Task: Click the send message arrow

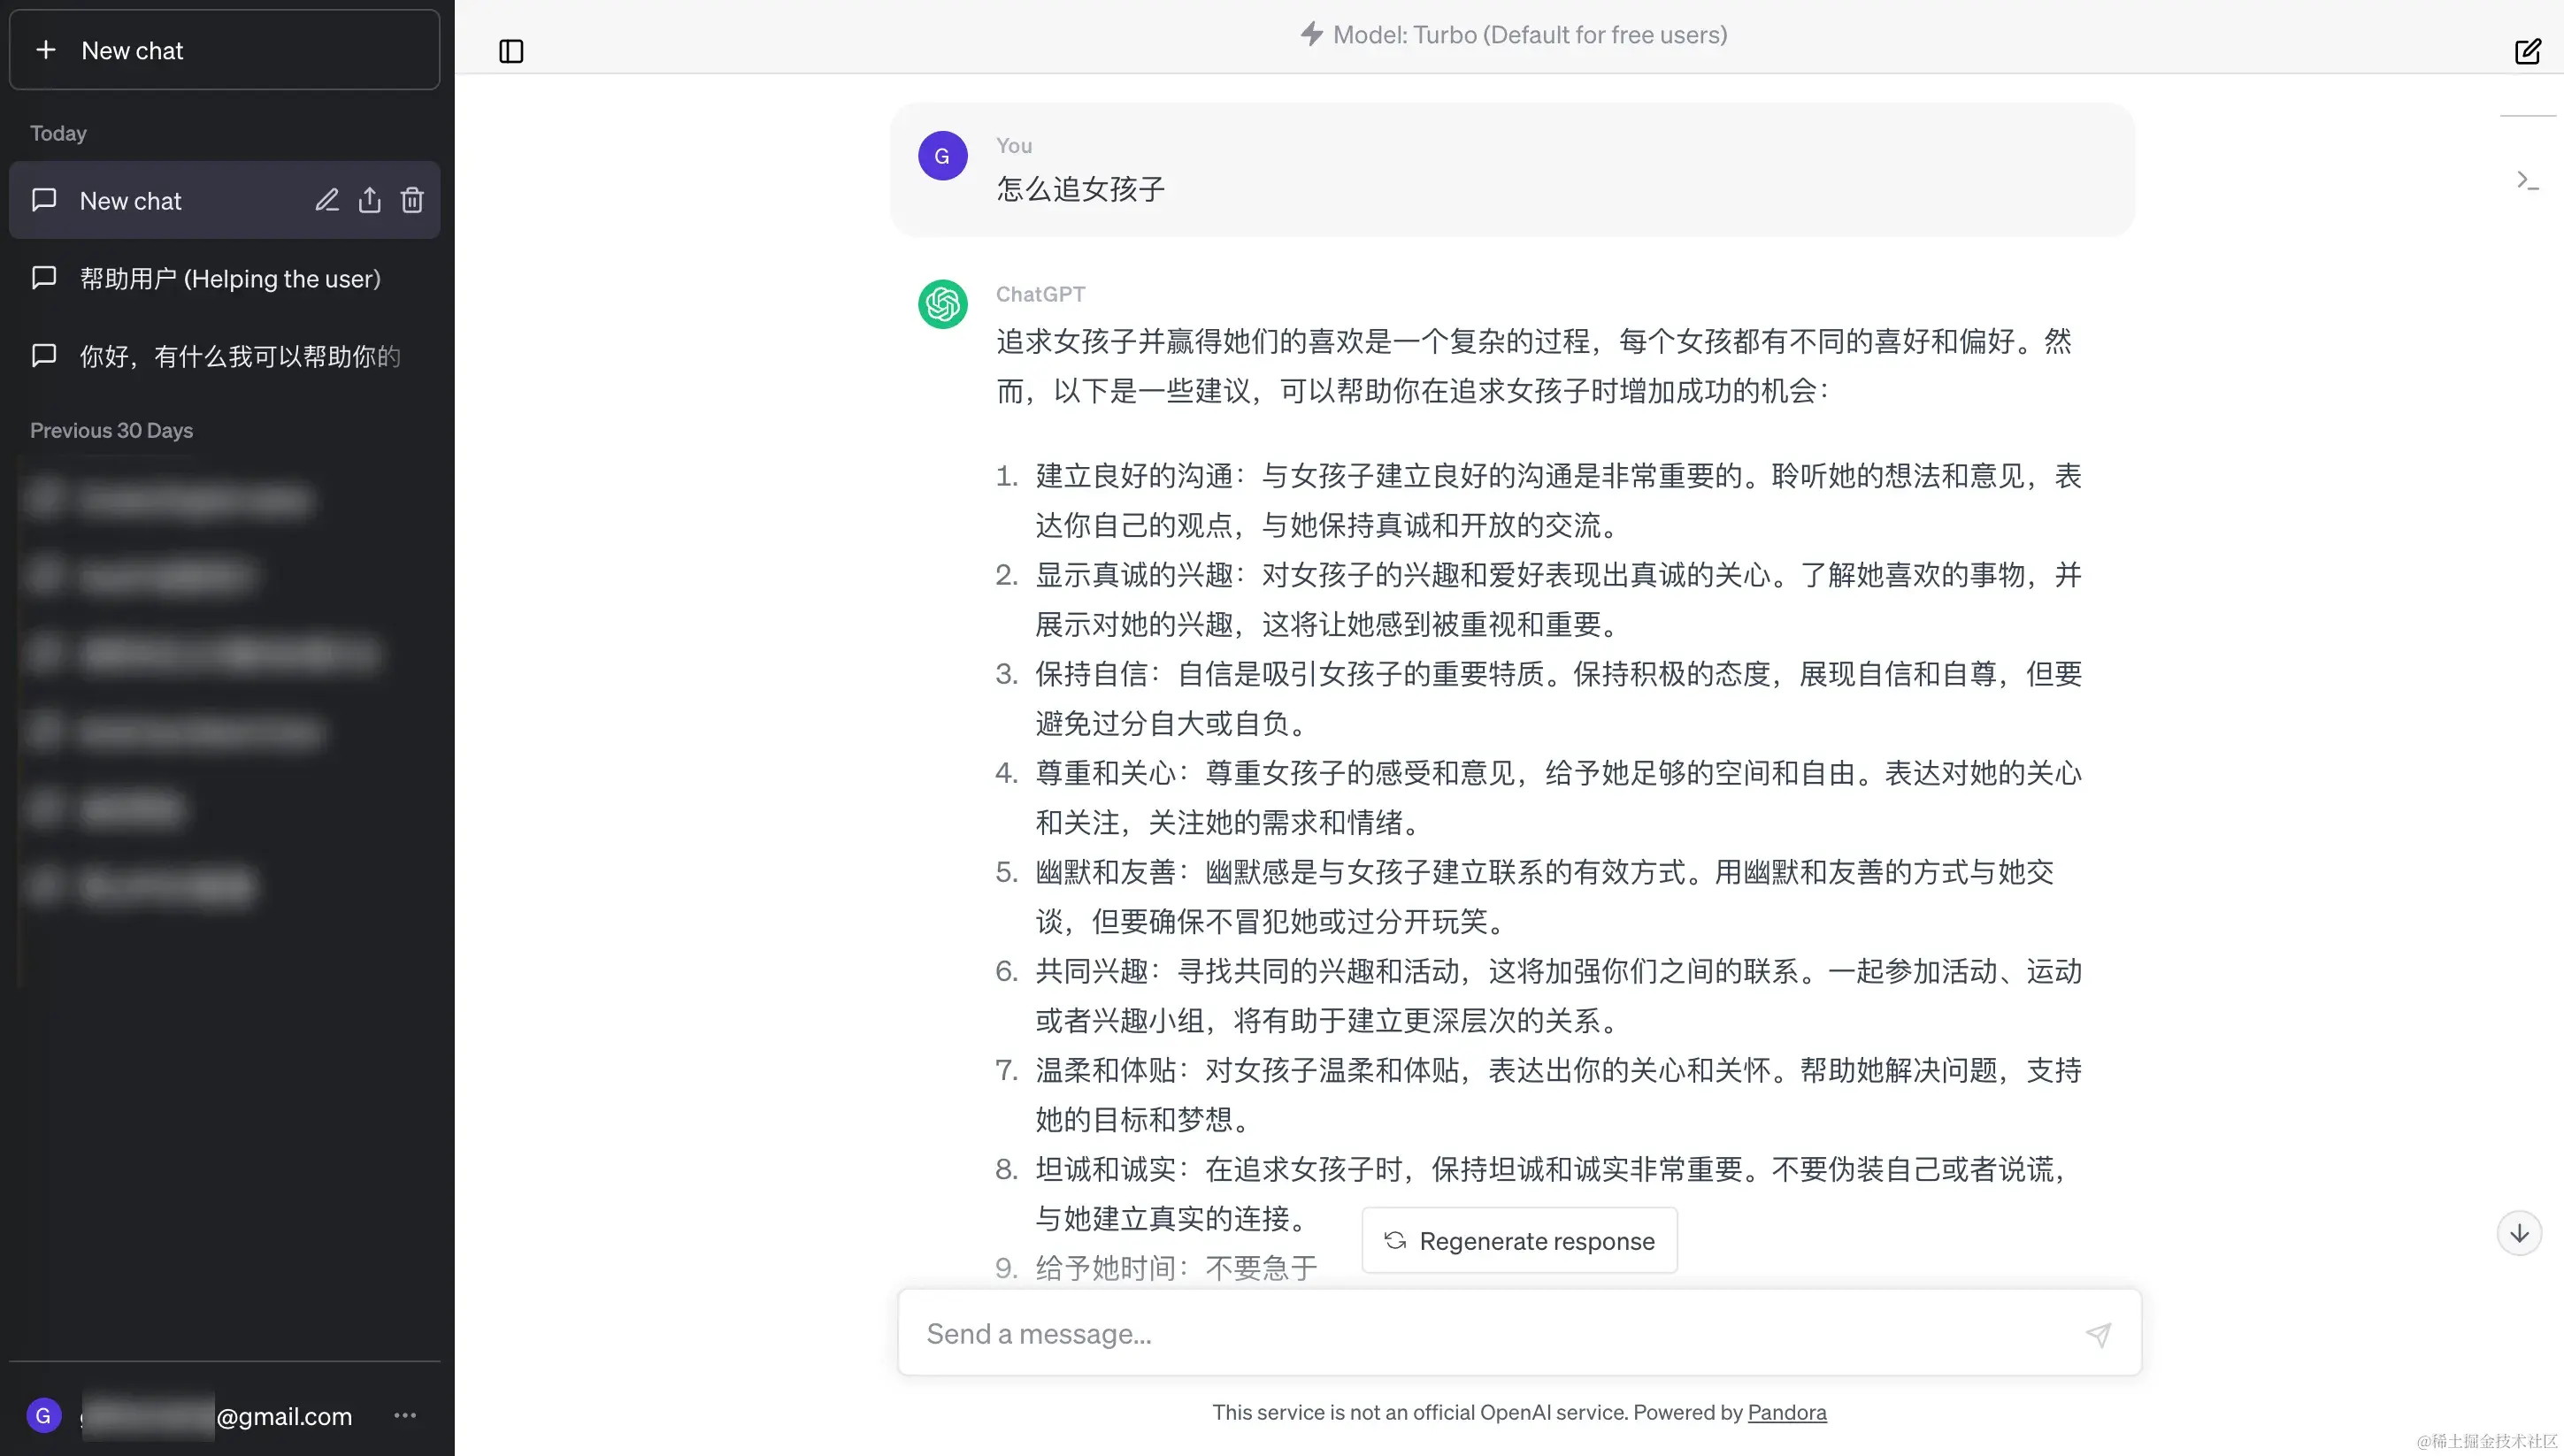Action: (2099, 1334)
